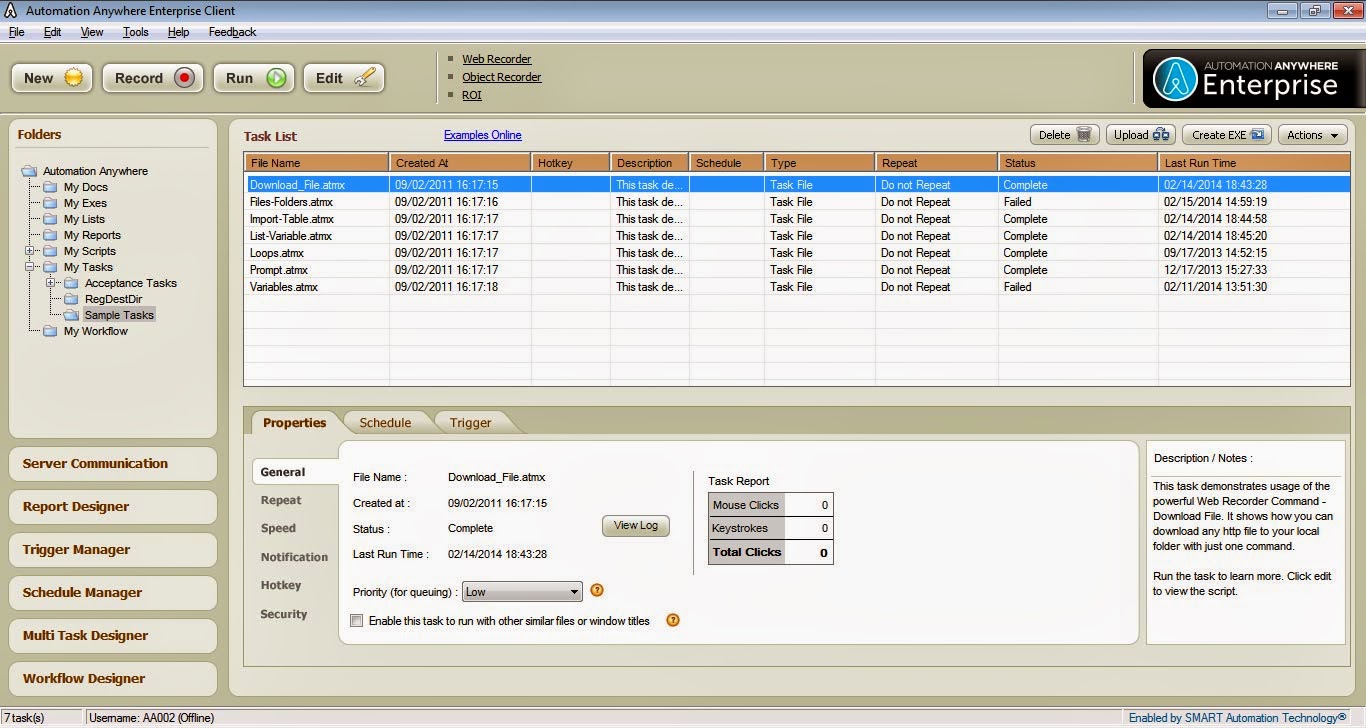Open the Edit menu
The height and width of the screenshot is (728, 1366).
click(52, 32)
